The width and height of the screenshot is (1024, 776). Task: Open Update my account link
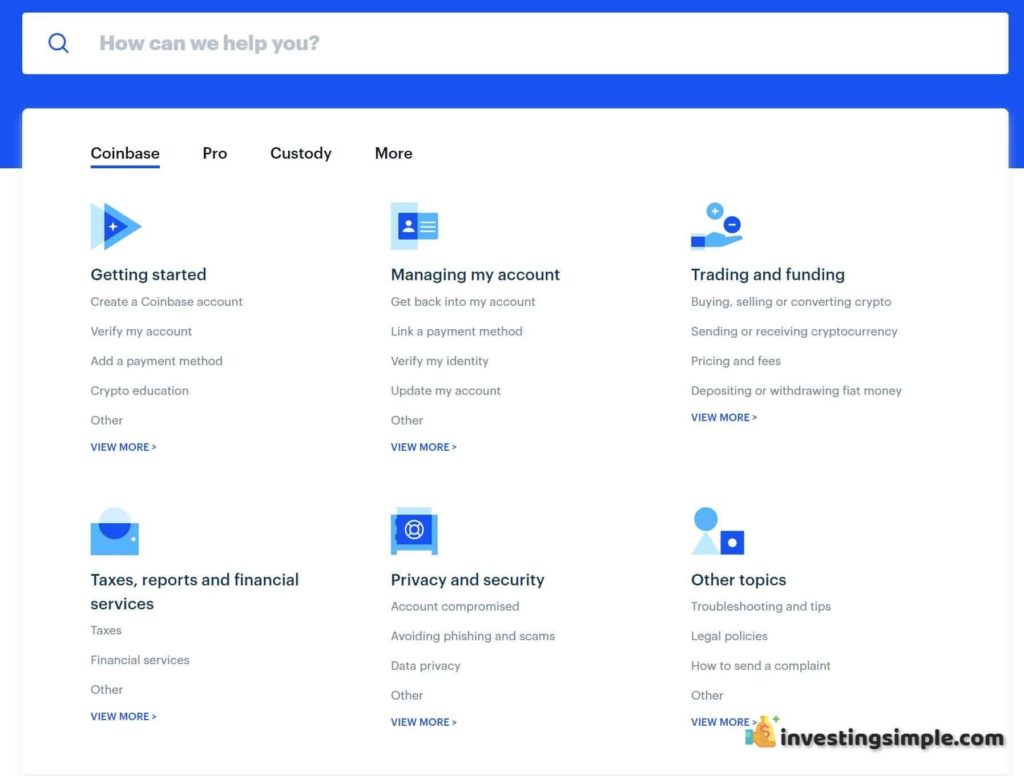[445, 391]
